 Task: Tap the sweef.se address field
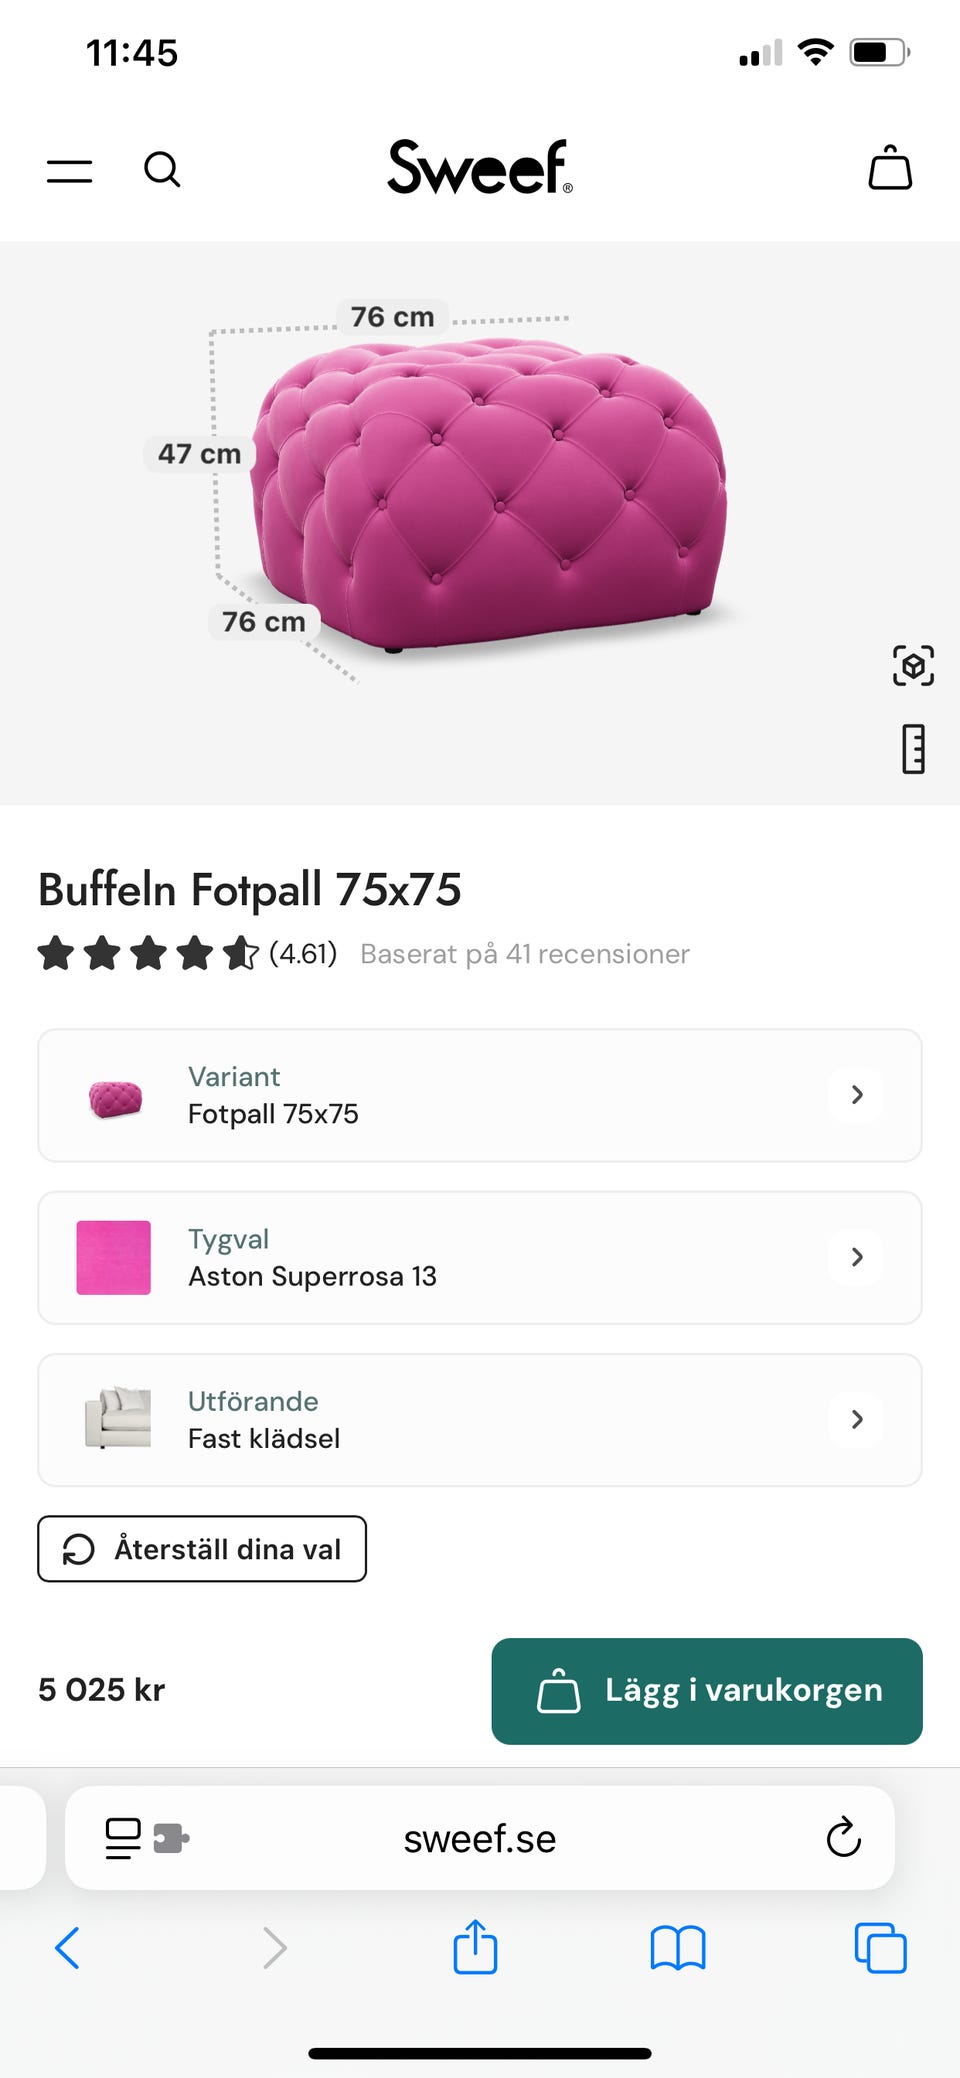[x=480, y=1838]
